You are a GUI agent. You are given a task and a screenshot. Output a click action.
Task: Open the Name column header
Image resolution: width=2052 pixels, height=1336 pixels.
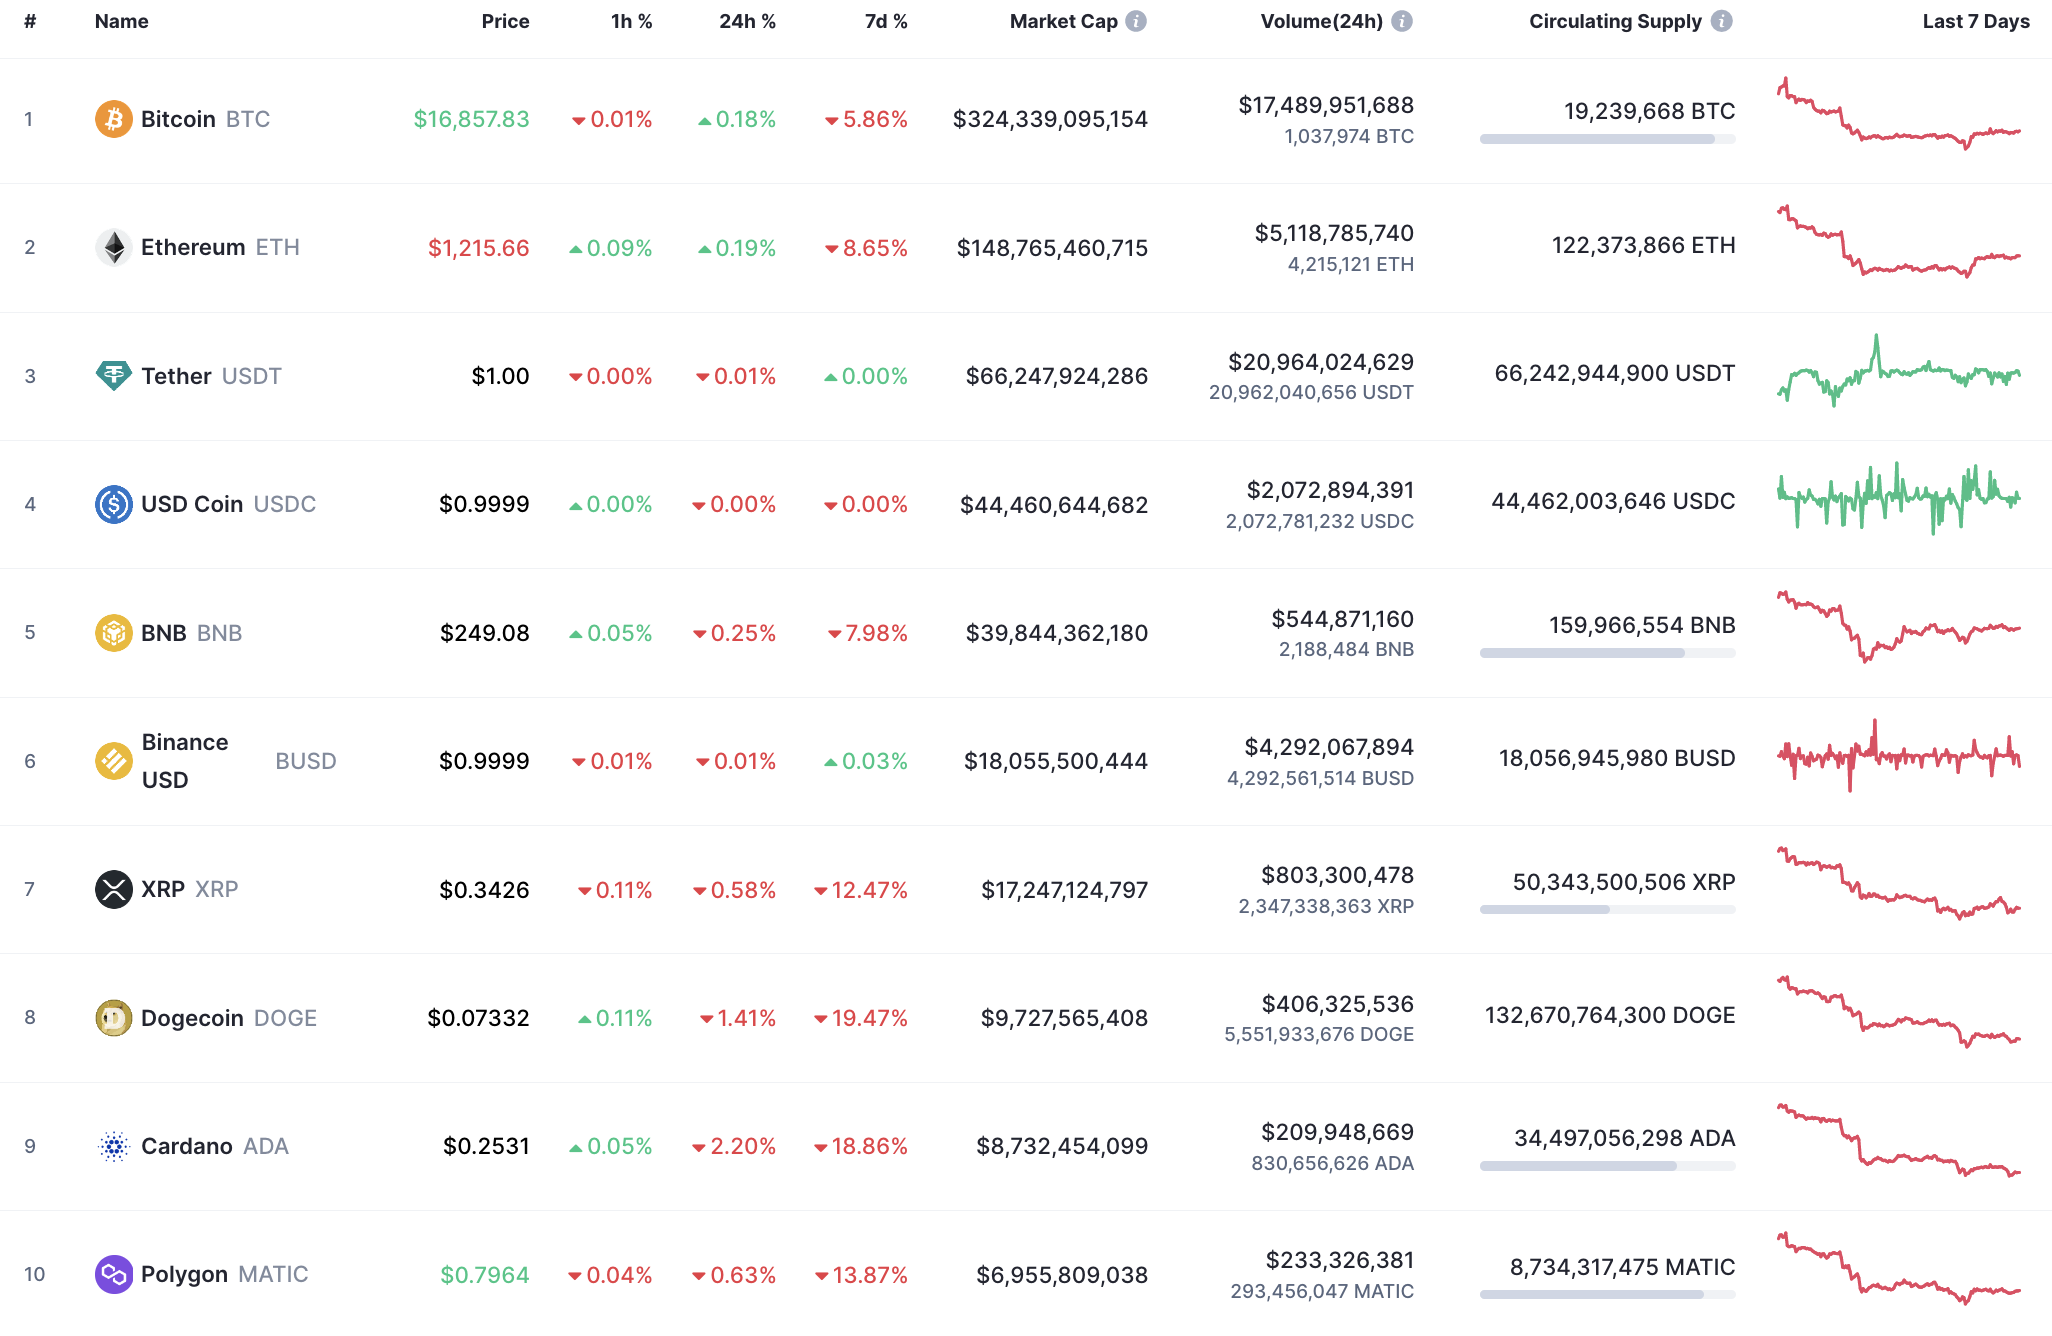point(121,20)
